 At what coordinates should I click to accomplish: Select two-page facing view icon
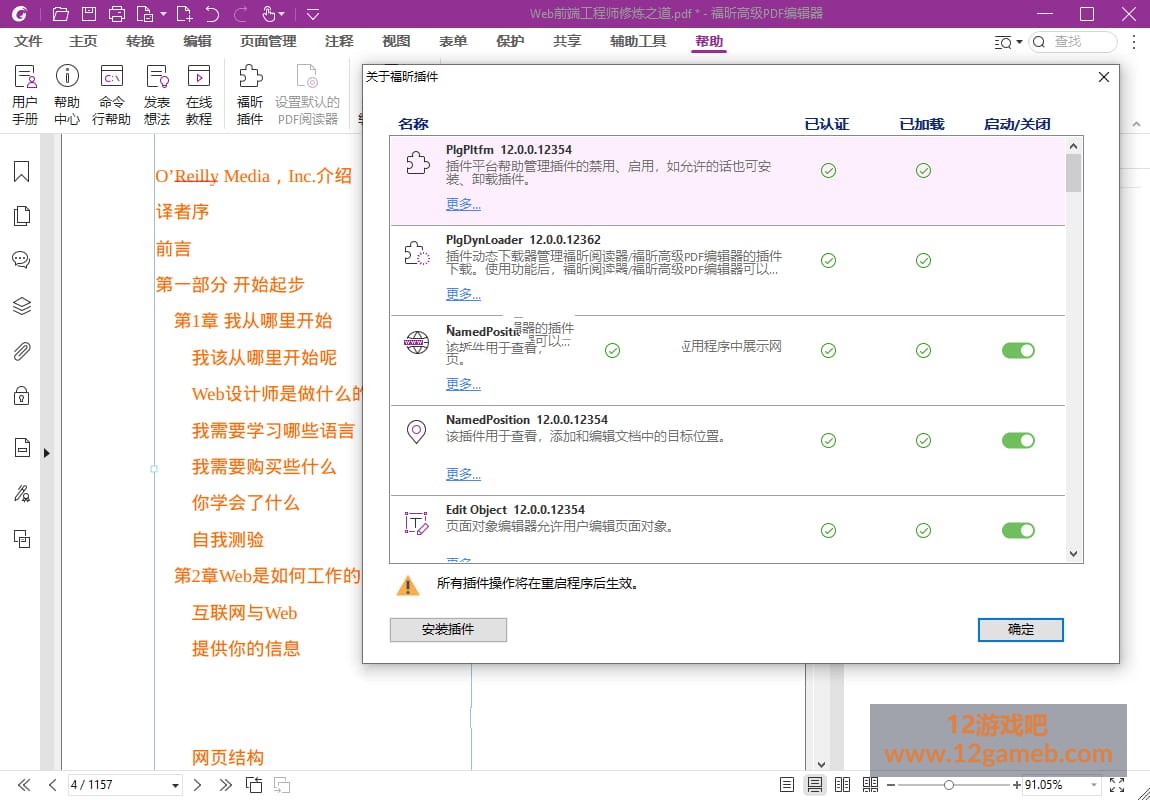(x=843, y=785)
